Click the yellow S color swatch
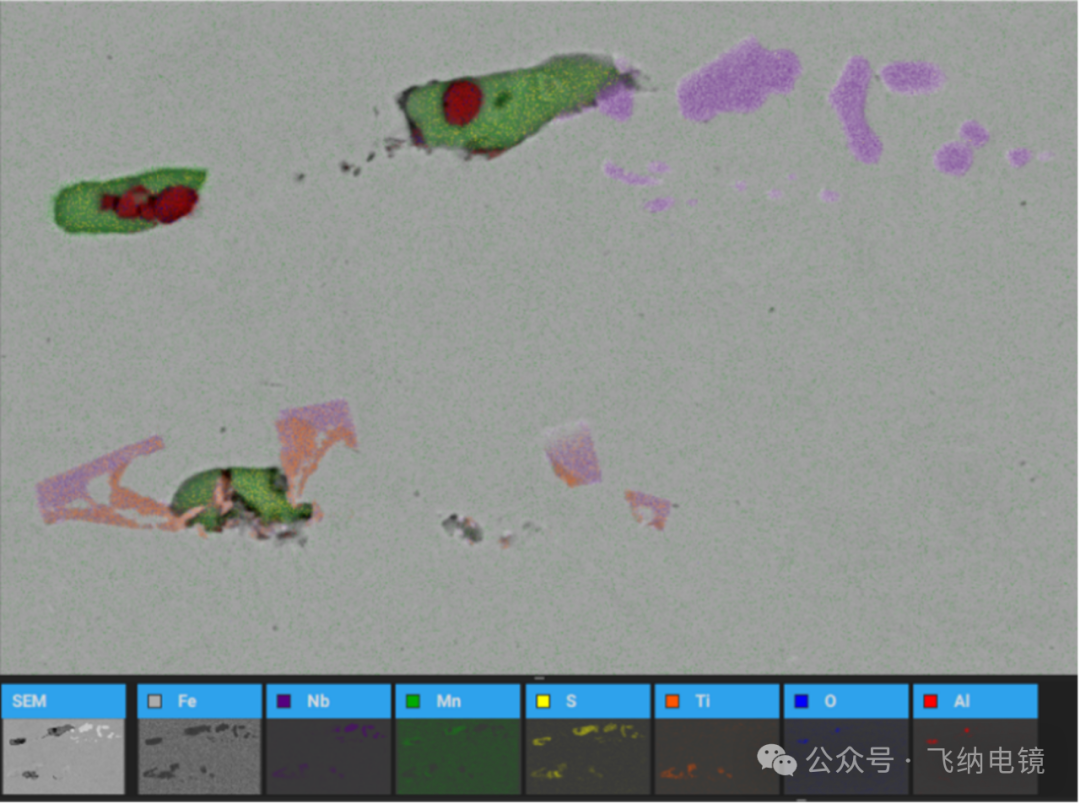This screenshot has height=804, width=1080. point(543,701)
